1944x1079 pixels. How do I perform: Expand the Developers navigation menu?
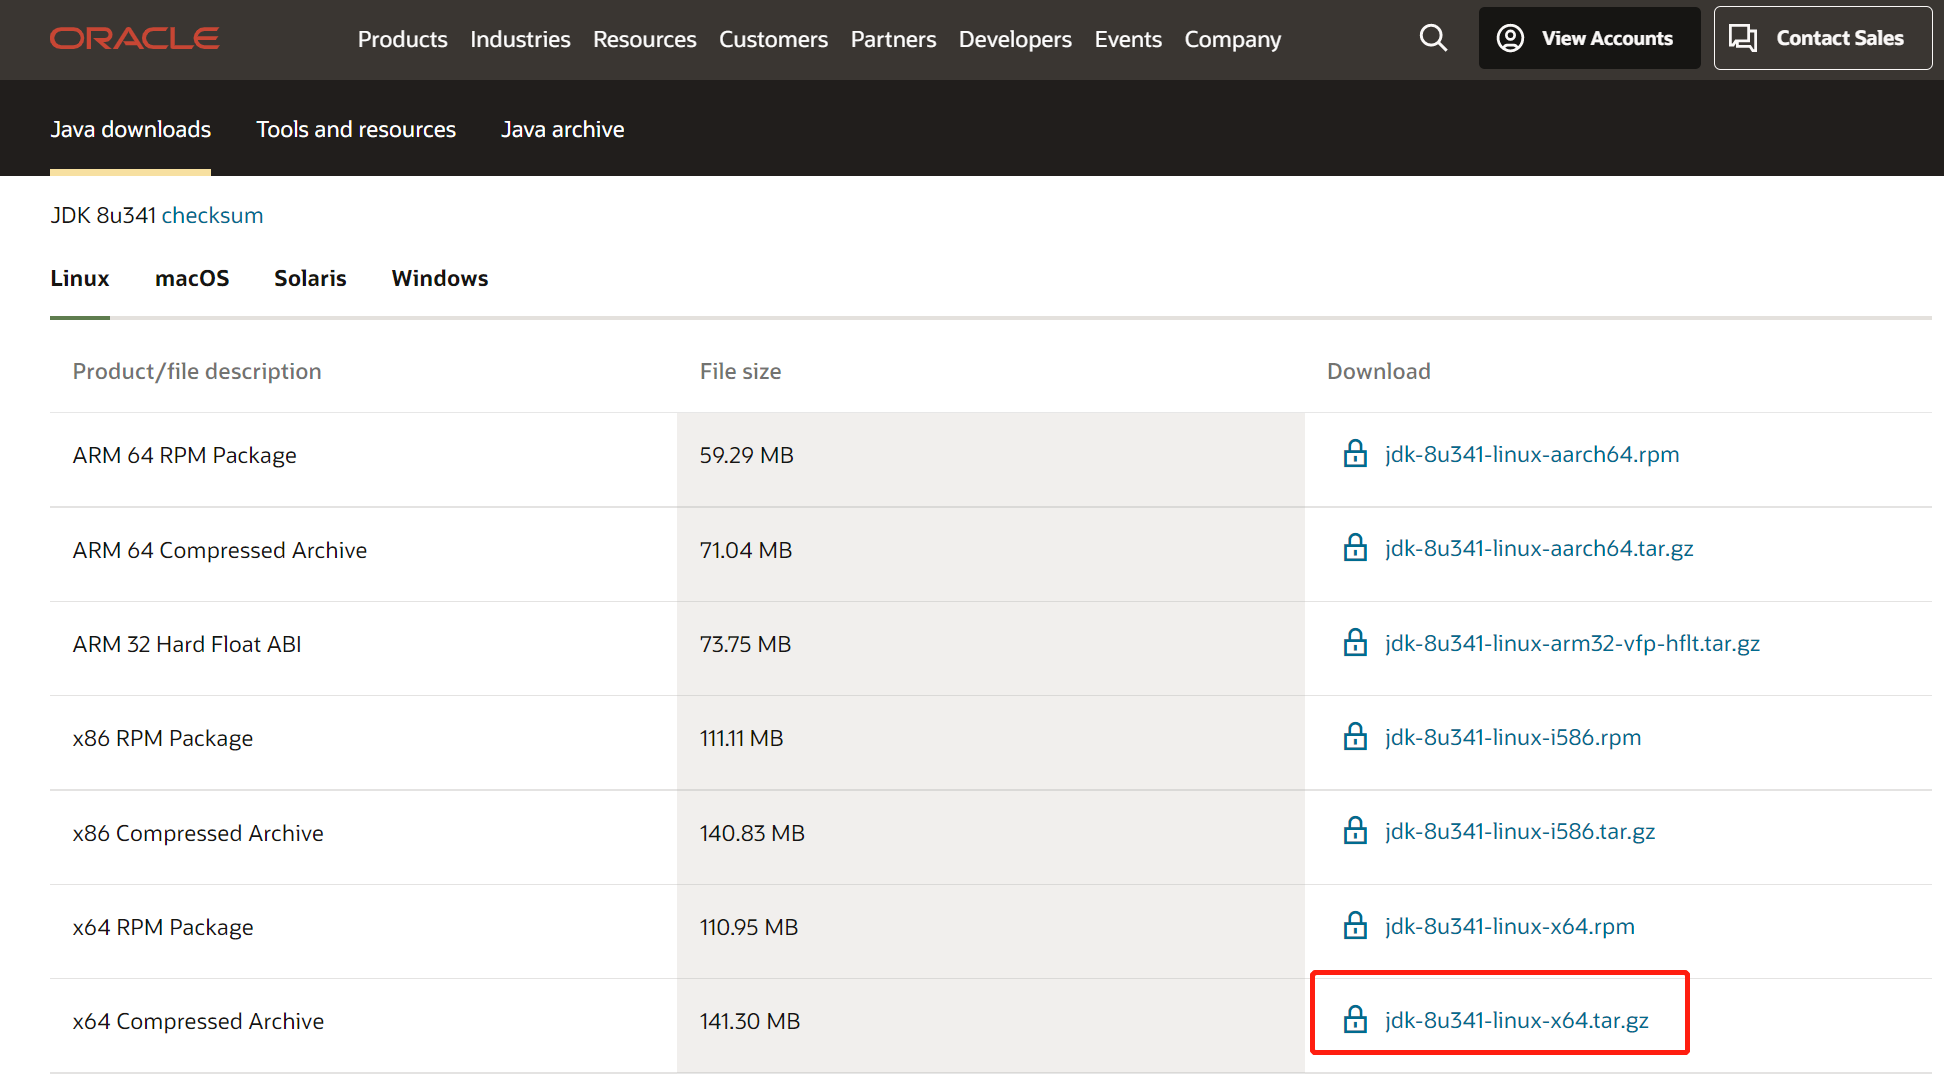pos(1014,39)
